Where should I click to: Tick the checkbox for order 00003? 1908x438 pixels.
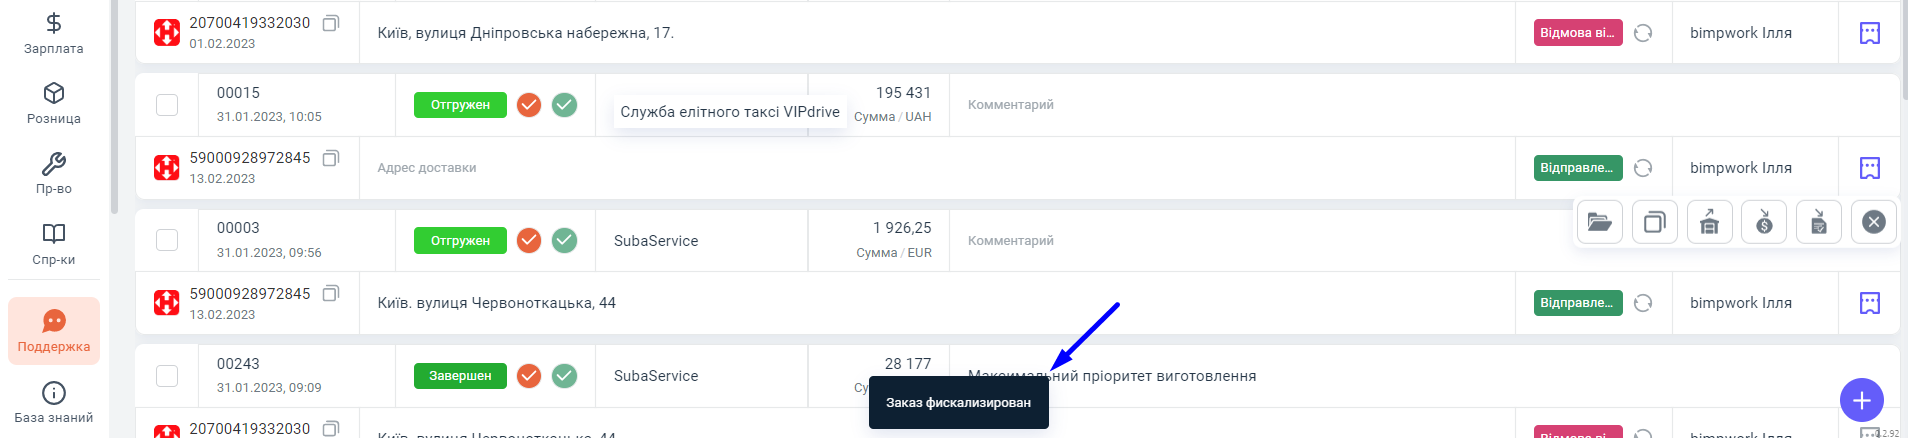tap(167, 241)
